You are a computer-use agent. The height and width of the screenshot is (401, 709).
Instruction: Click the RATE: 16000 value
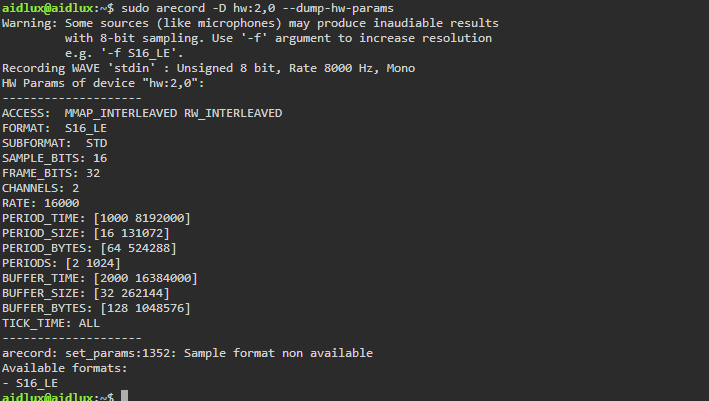click(x=61, y=203)
